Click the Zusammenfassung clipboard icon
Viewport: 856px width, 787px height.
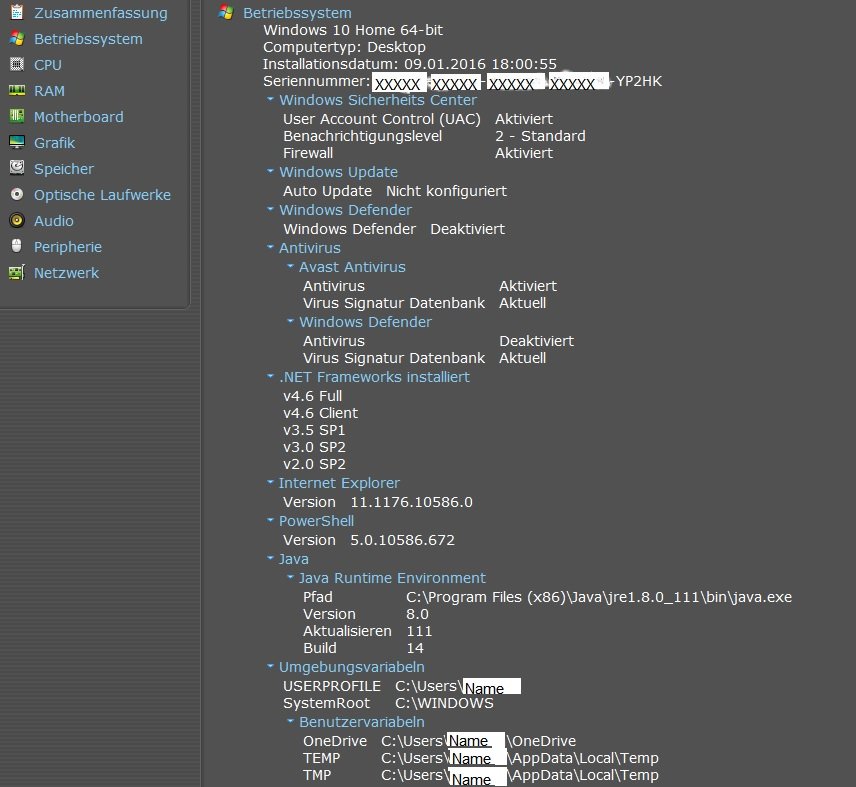(x=16, y=13)
